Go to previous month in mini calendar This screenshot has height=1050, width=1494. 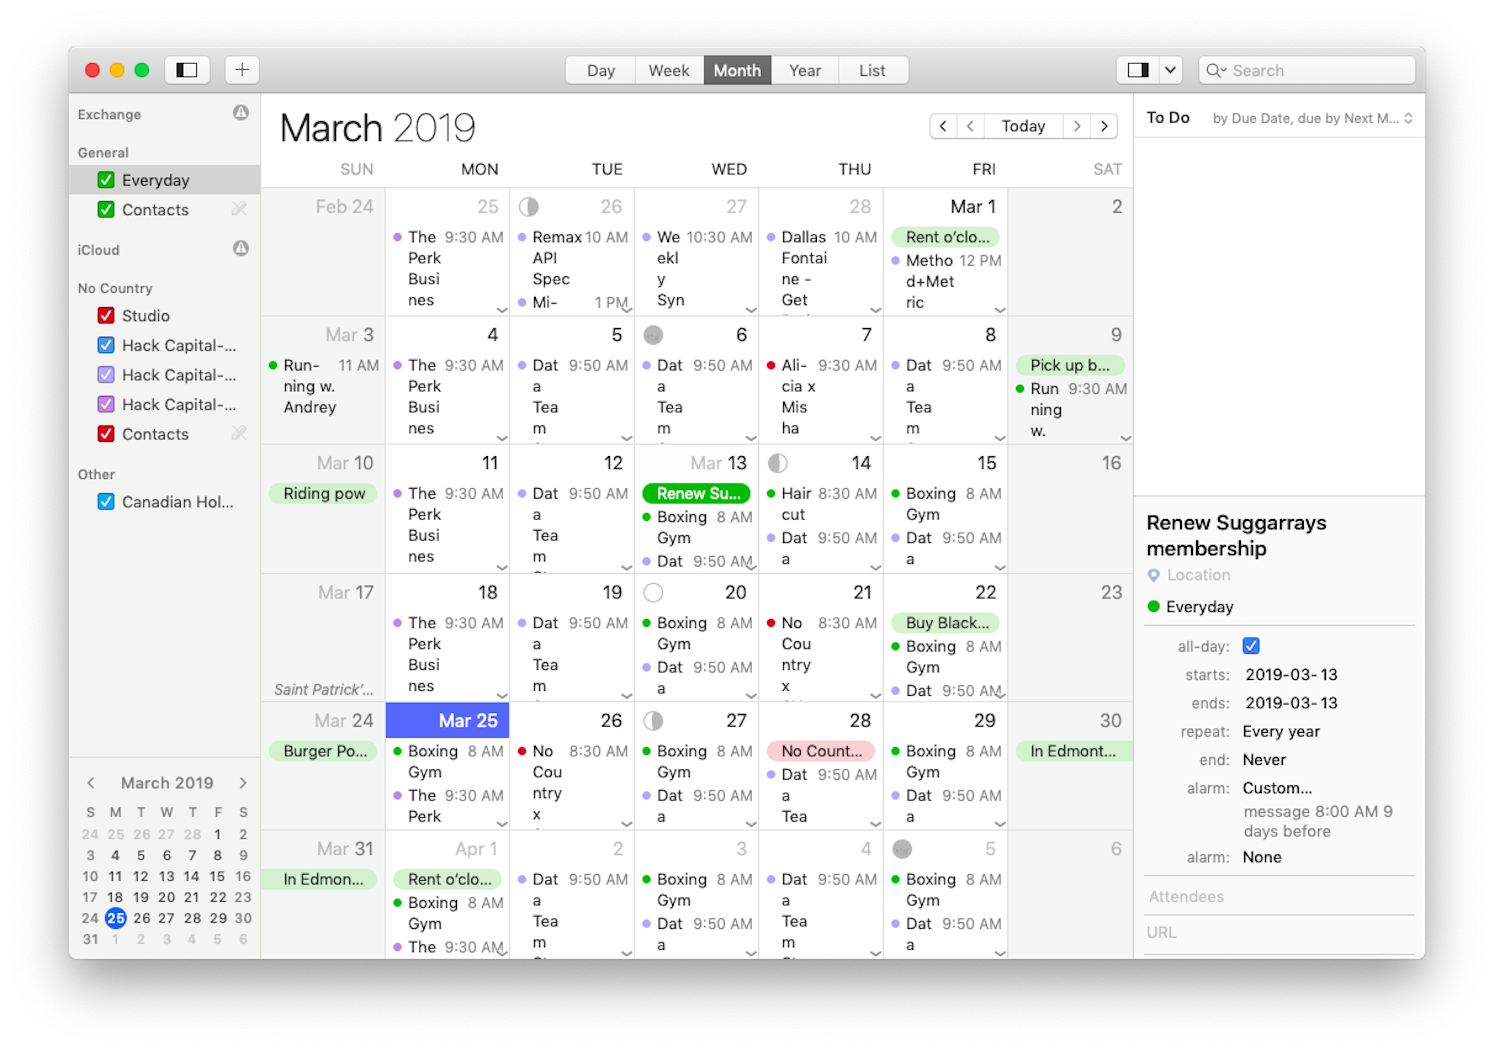[91, 783]
